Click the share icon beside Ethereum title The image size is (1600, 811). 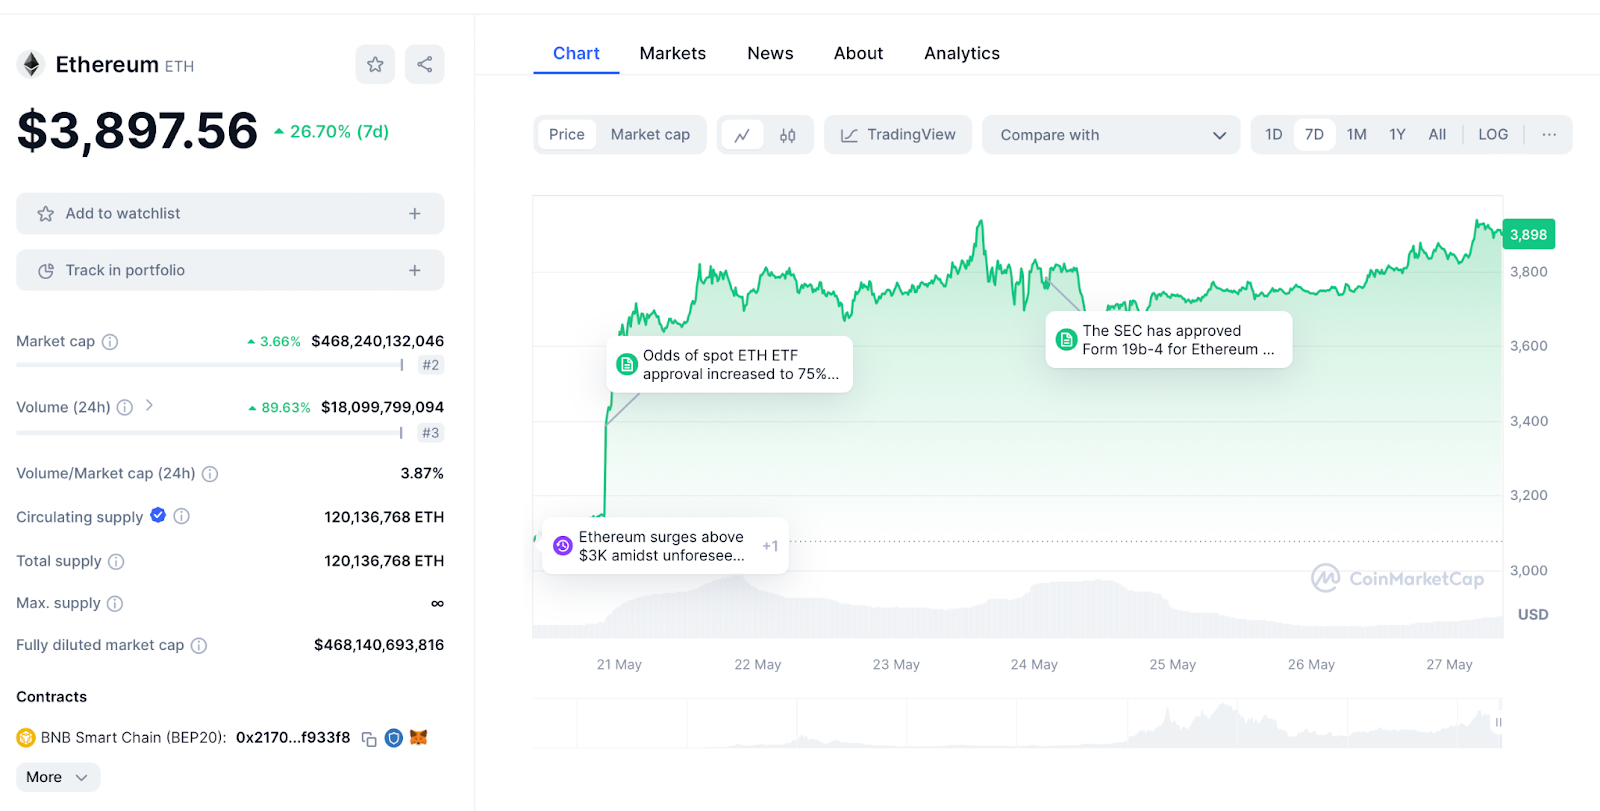[x=425, y=64]
